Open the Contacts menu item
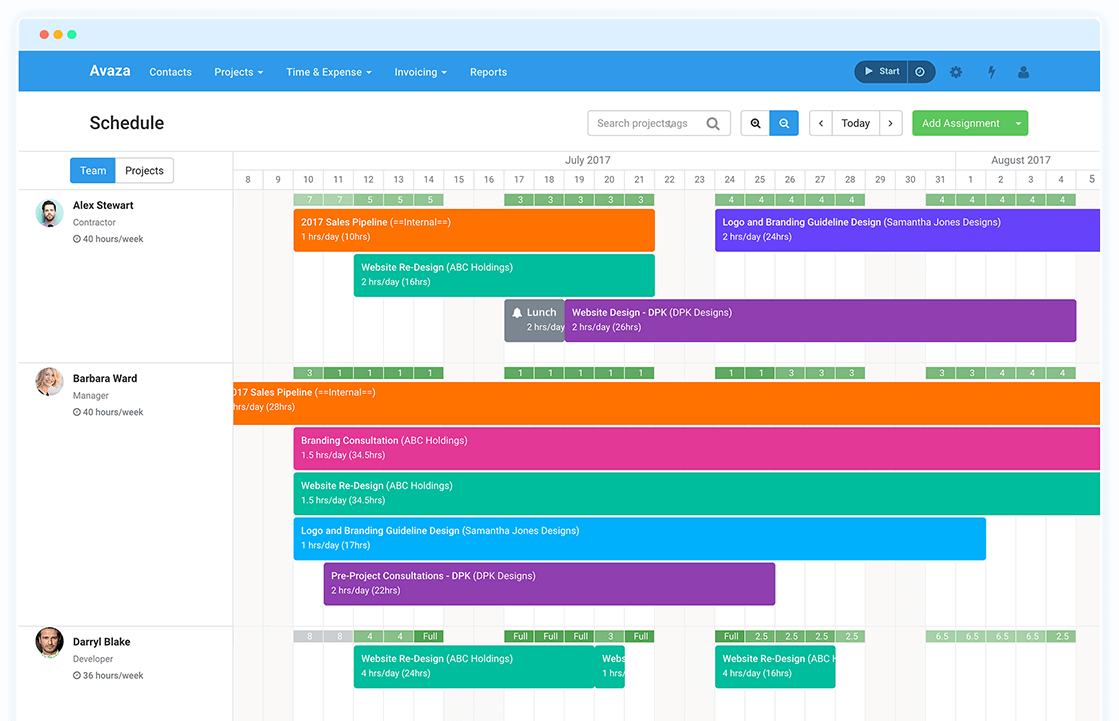The width and height of the screenshot is (1119, 721). point(170,72)
